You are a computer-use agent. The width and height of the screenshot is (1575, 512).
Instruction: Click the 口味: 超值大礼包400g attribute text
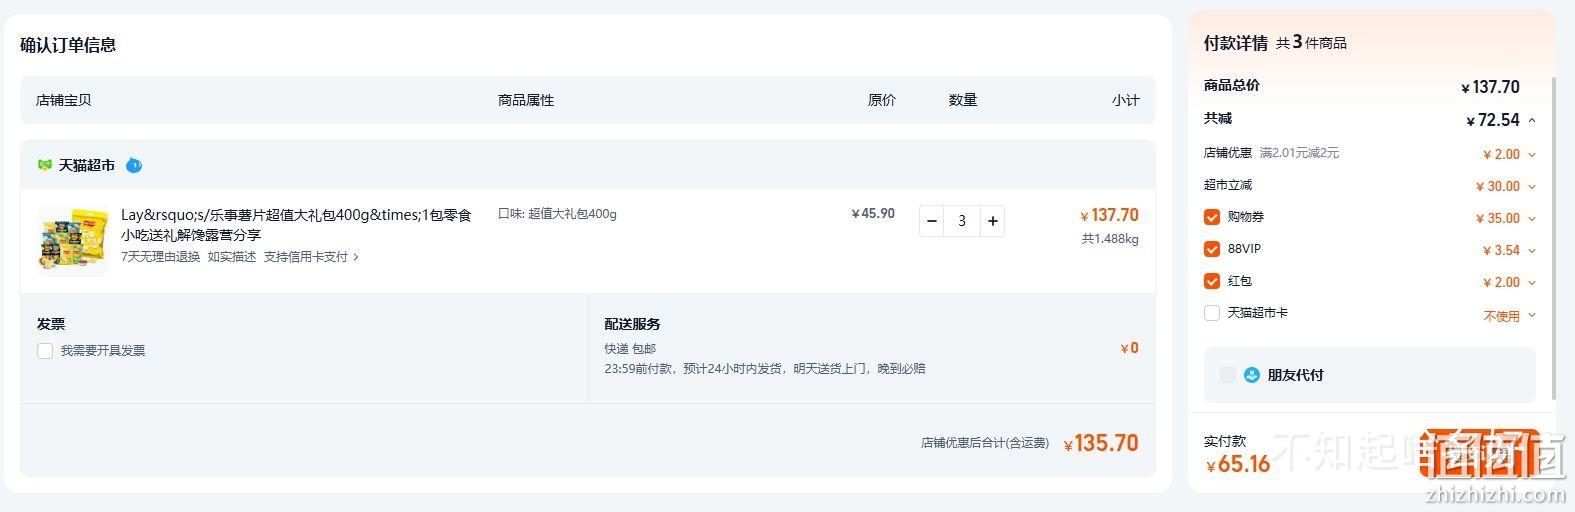(x=557, y=214)
